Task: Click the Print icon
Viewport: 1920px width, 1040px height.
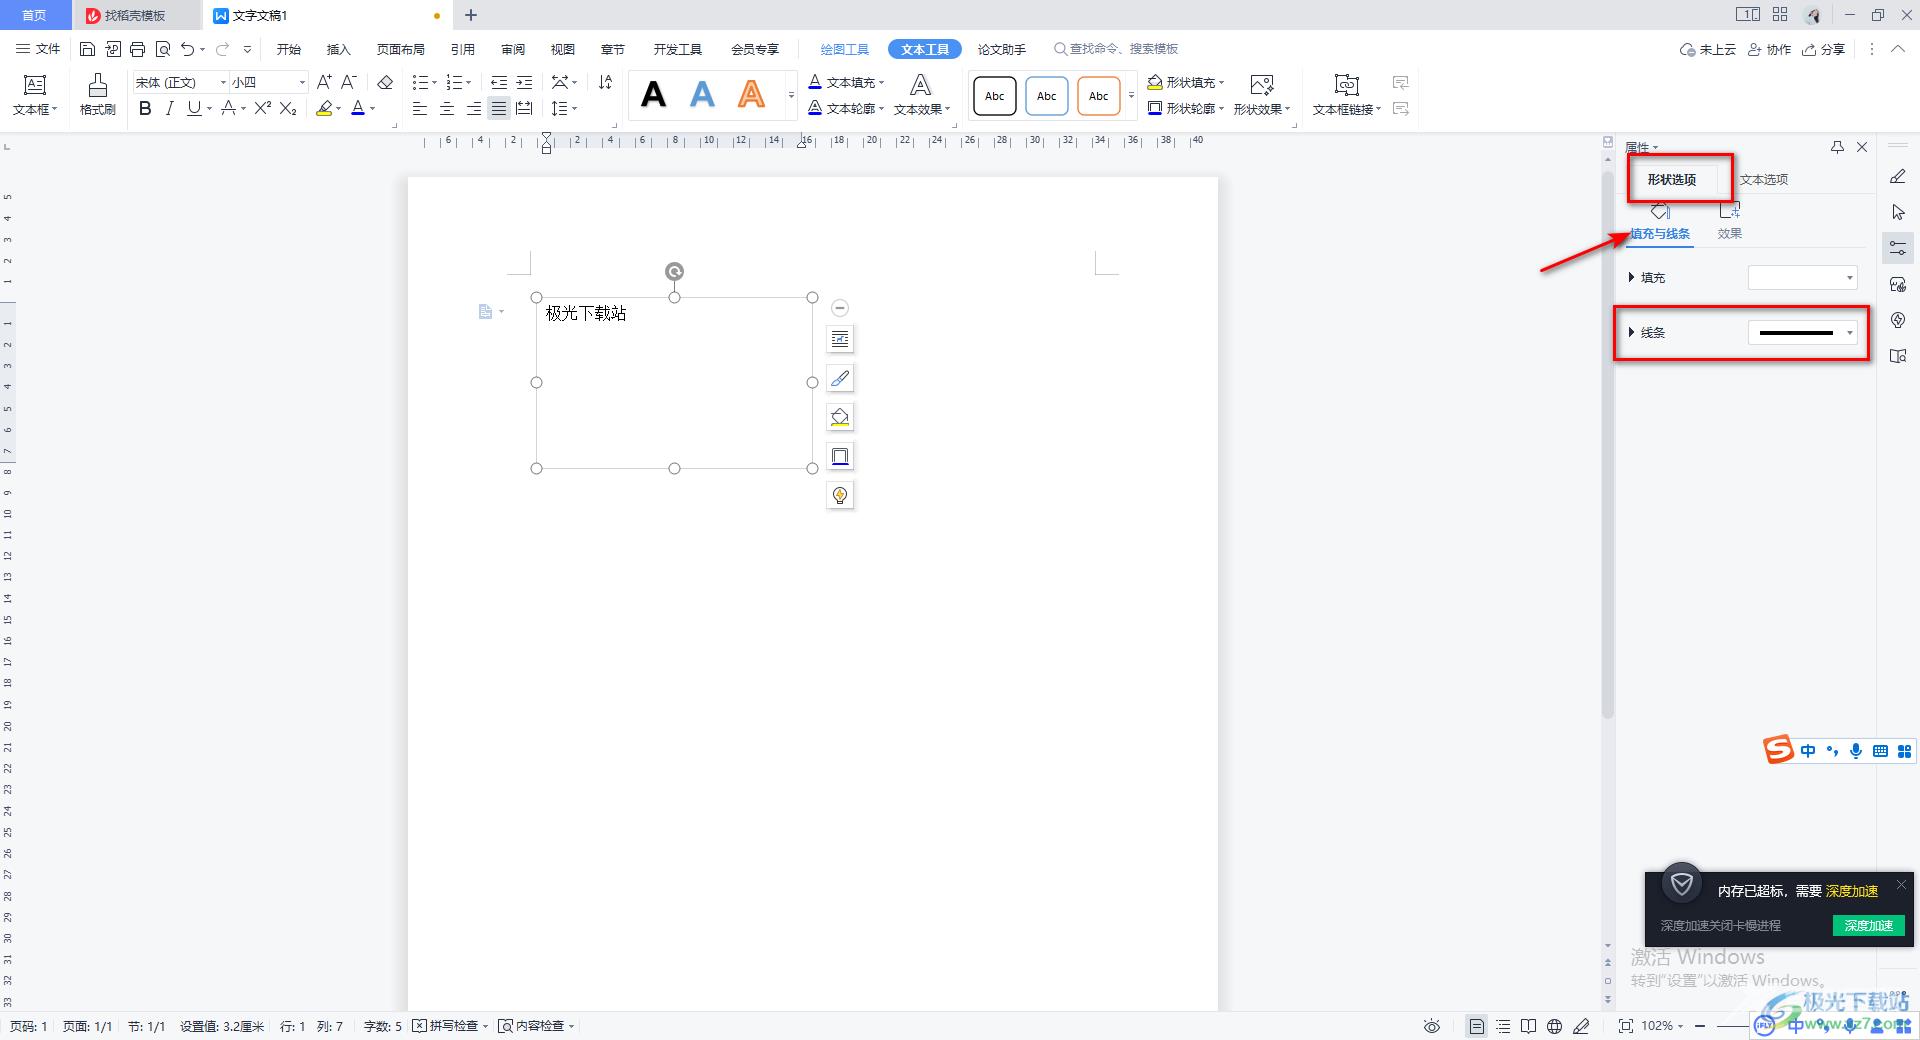Action: coord(137,49)
